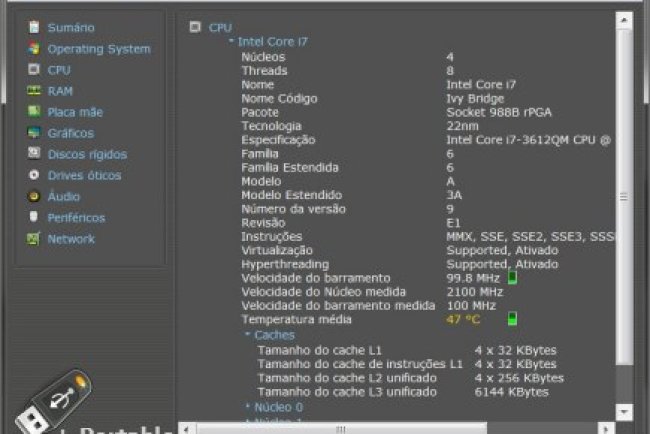The width and height of the screenshot is (650, 434).
Task: Click the 47 °C average temperature value
Action: 463,319
